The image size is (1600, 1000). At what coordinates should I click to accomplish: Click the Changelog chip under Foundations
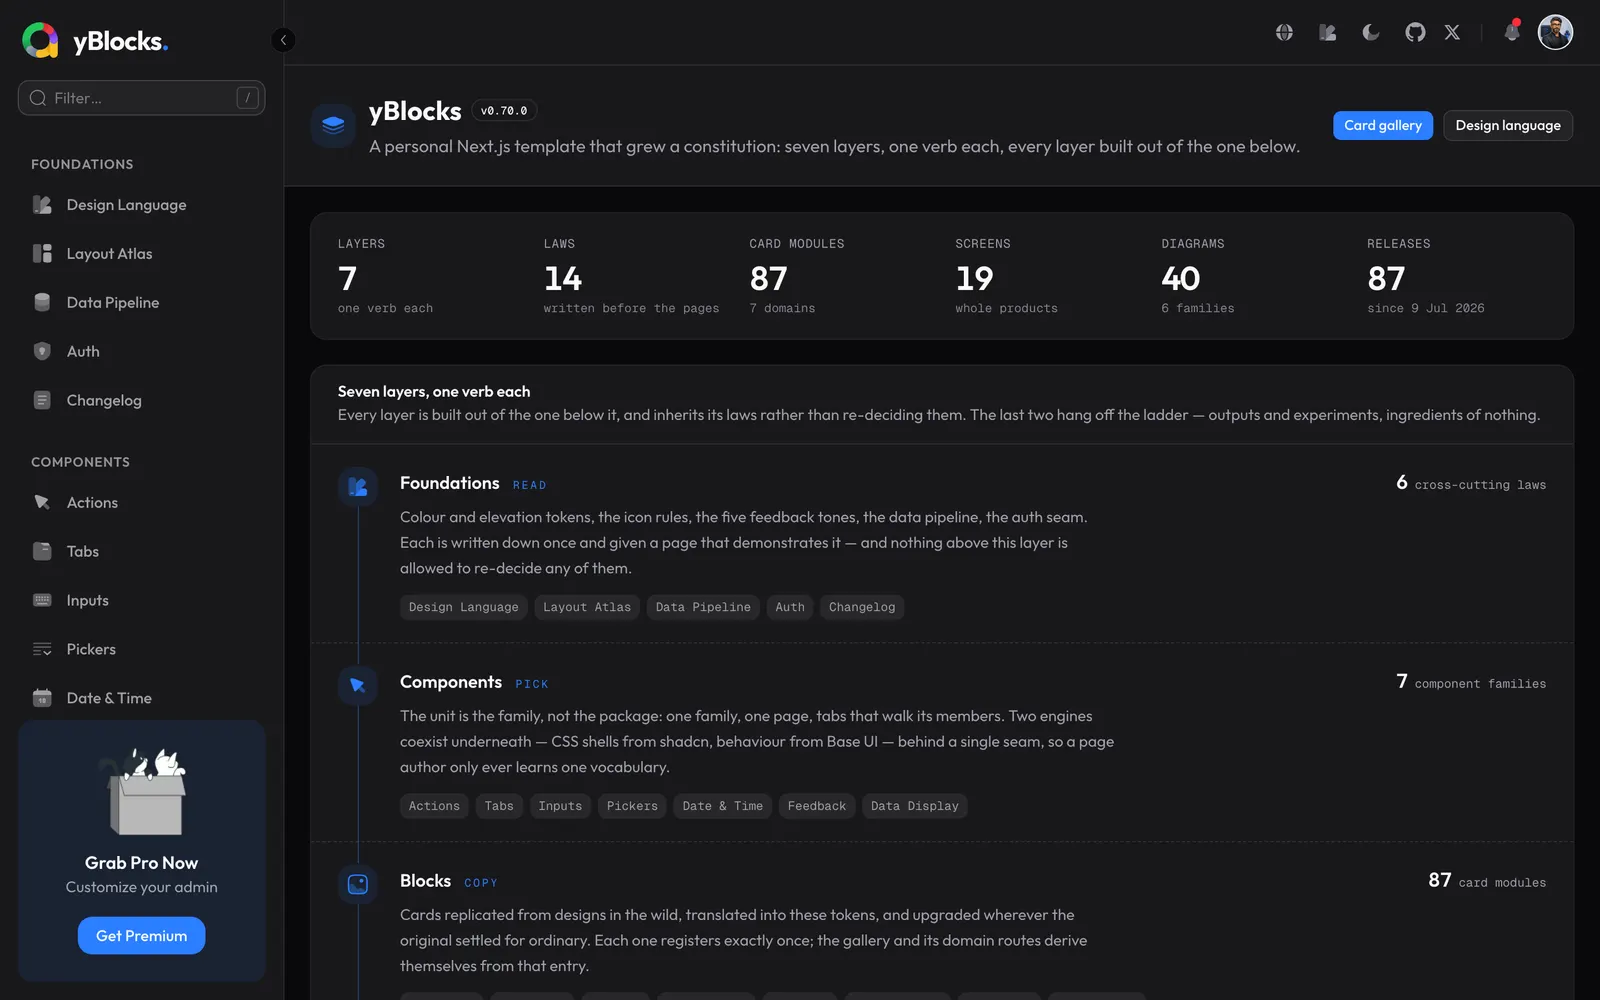coord(862,607)
